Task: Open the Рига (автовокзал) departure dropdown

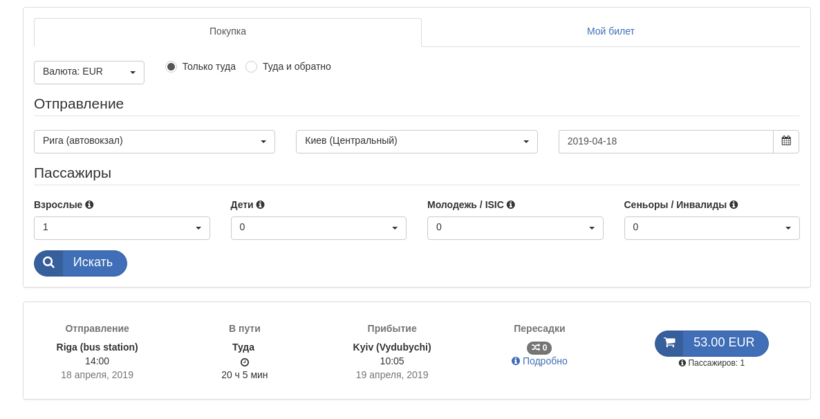Action: 154,141
